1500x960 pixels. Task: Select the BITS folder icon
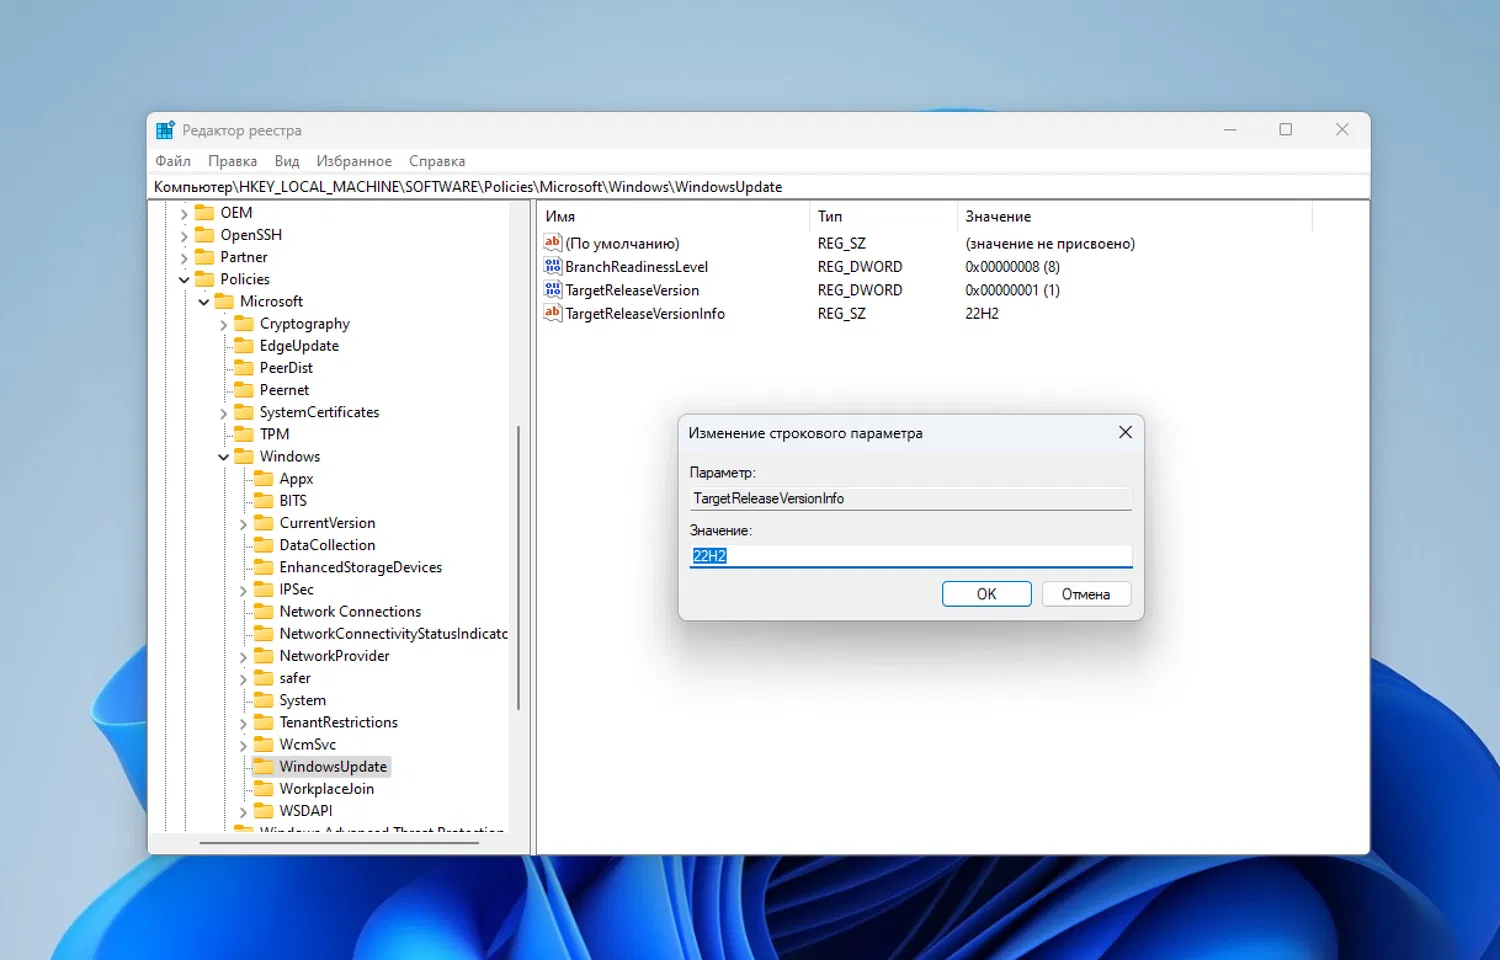pos(264,500)
